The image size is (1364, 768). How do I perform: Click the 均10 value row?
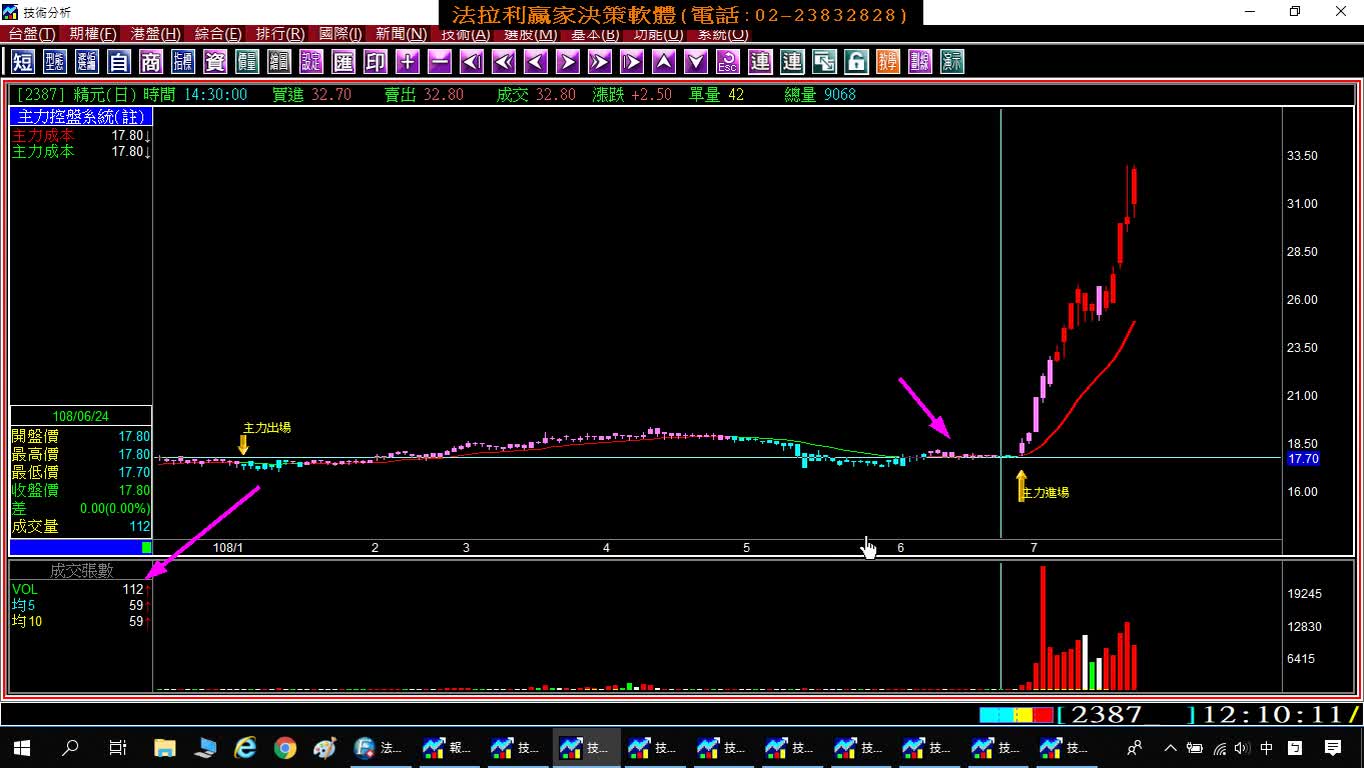[x=80, y=622]
